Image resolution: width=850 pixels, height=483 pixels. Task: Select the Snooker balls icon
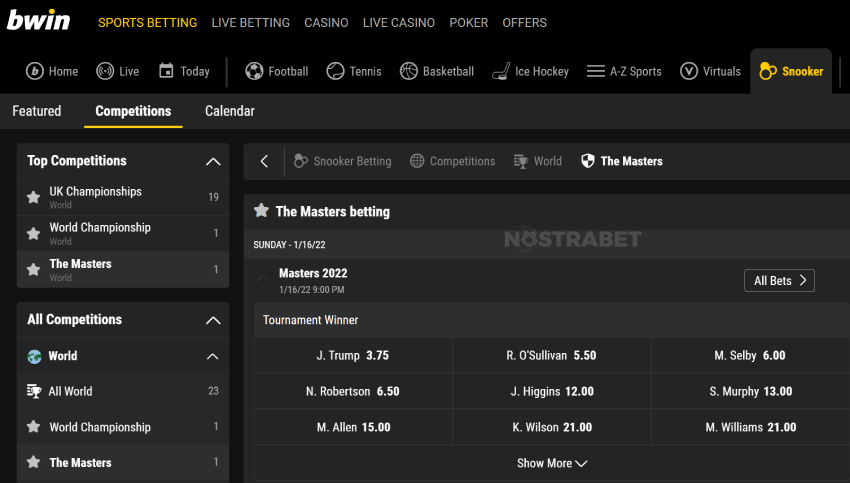click(x=768, y=71)
